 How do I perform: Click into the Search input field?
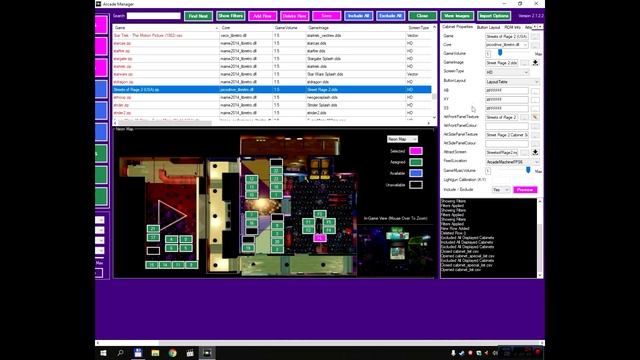pyautogui.click(x=153, y=16)
